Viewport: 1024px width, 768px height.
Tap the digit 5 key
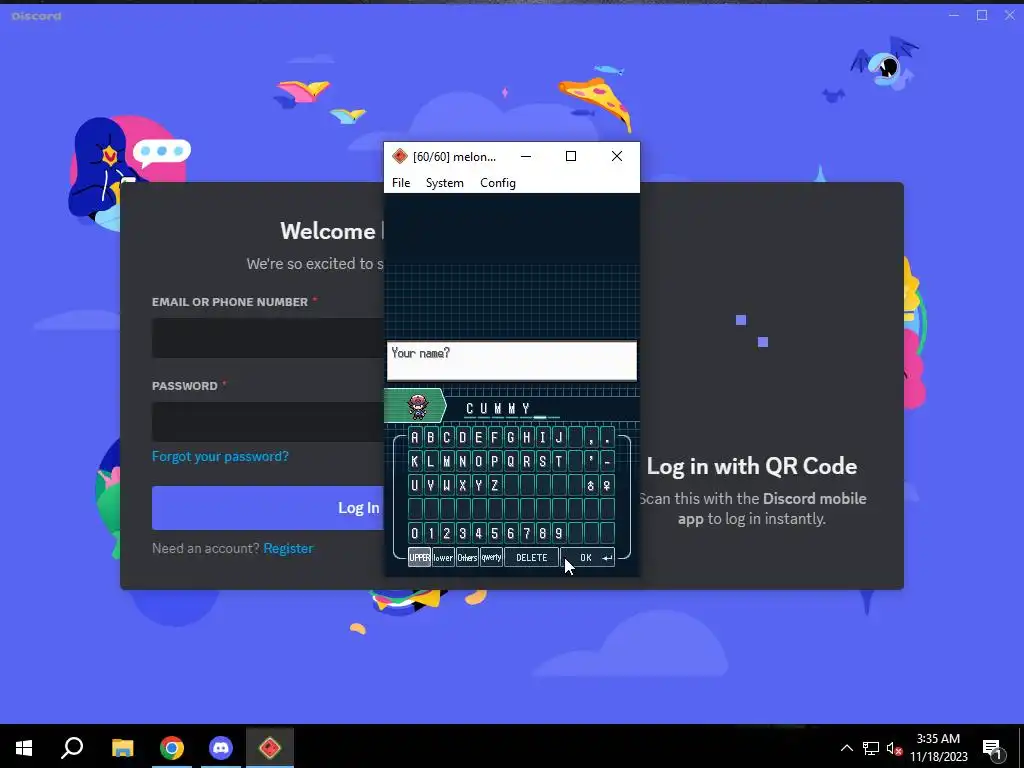point(494,533)
